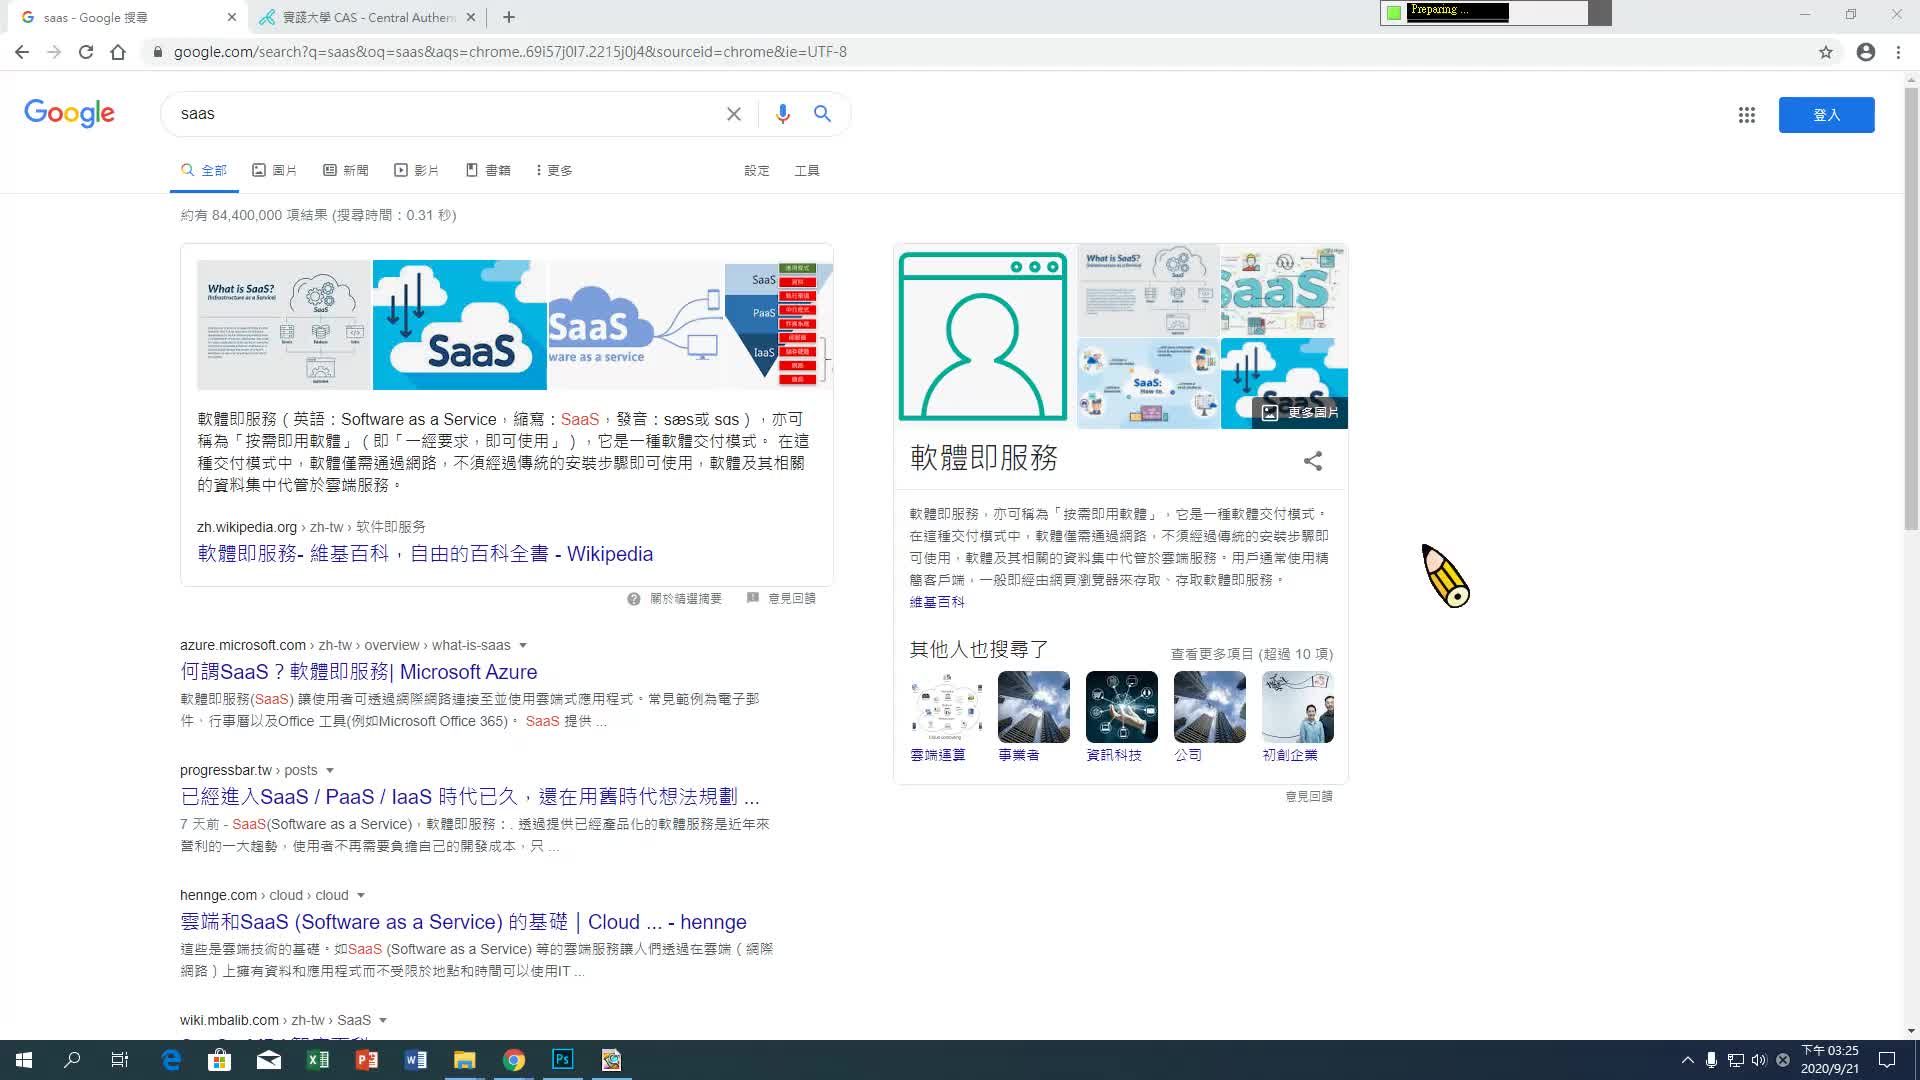
Task: Submit search with magnifier icon
Action: point(822,114)
